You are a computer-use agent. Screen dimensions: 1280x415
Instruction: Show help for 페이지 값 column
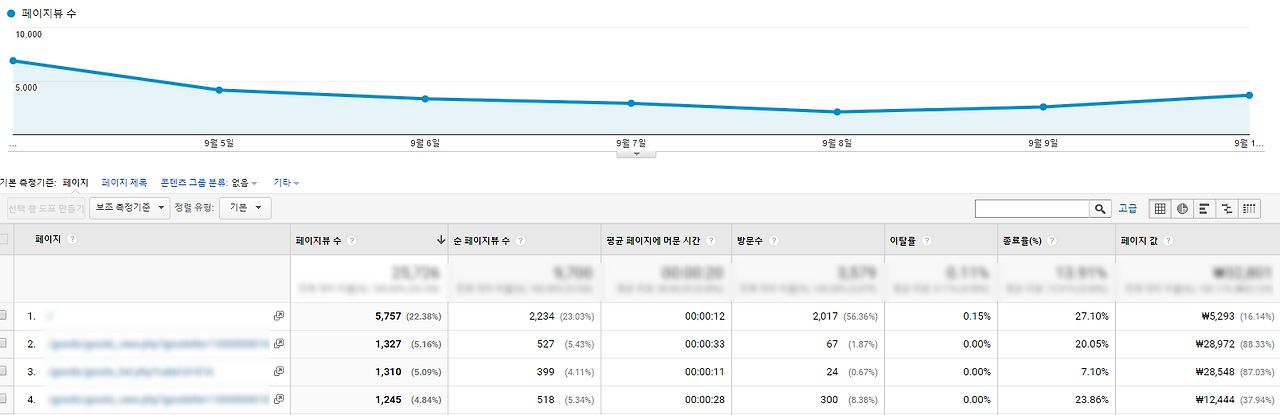coord(1166,241)
